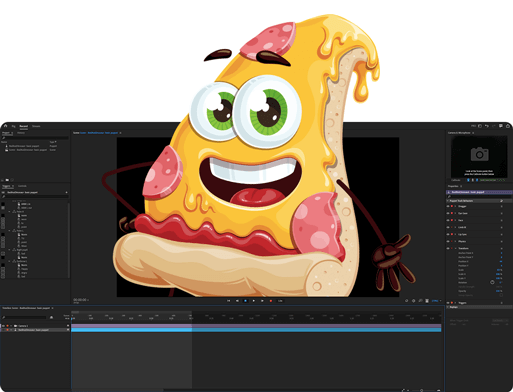This screenshot has height=392, width=513.
Task: Toggle the Group Opacity checkbox
Action: 501,295
